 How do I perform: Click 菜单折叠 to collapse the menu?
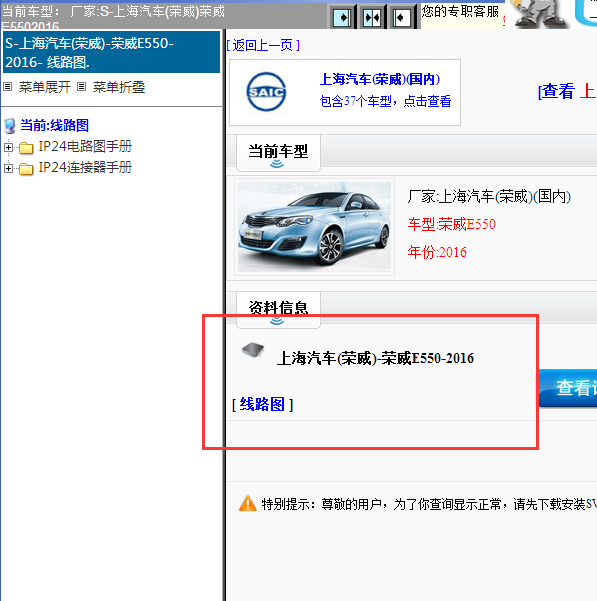119,87
